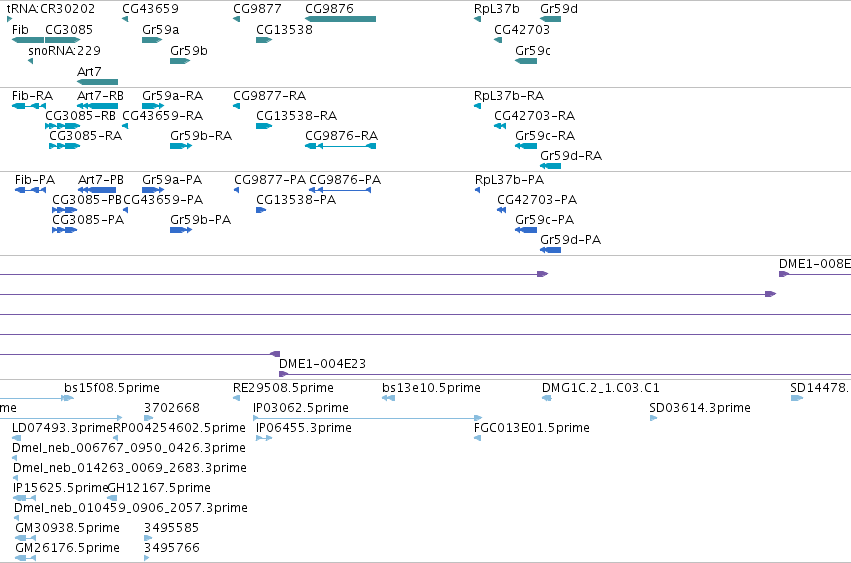Image resolution: width=851 pixels, height=563 pixels.
Task: Click the CG3085-RB transcript label
Action: pos(80,116)
